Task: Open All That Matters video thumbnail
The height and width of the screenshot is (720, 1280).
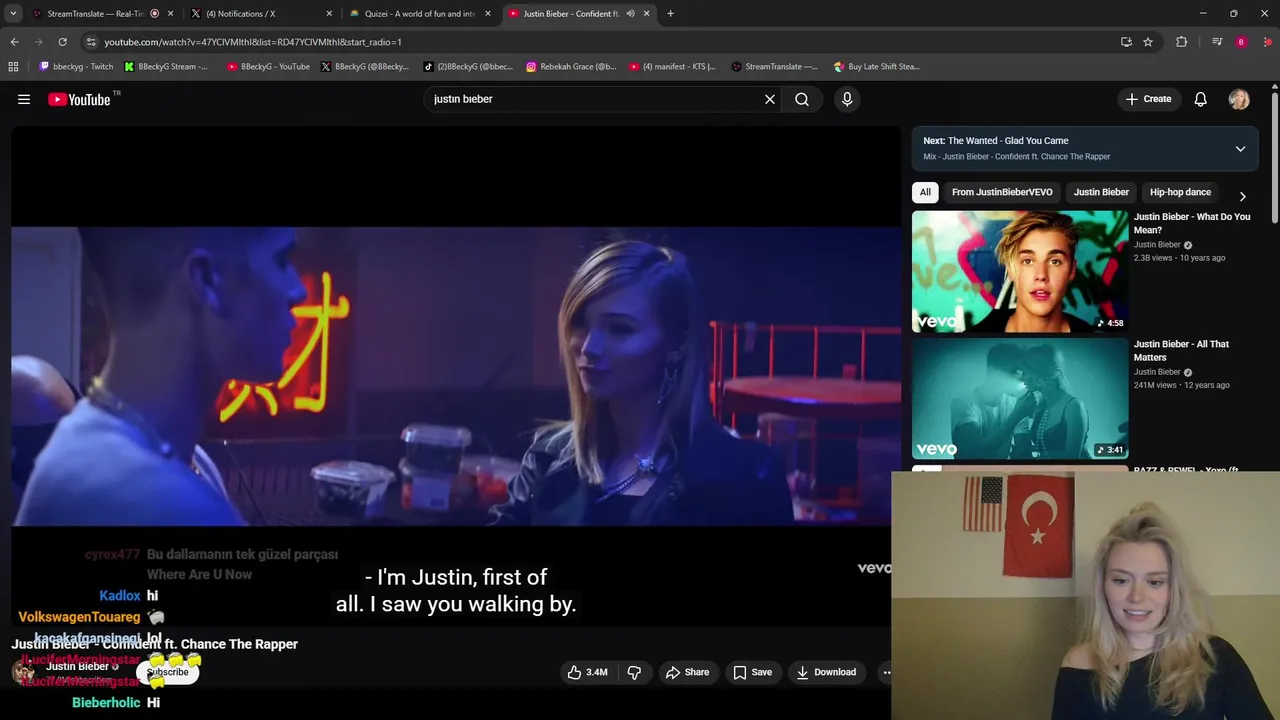Action: 1020,398
